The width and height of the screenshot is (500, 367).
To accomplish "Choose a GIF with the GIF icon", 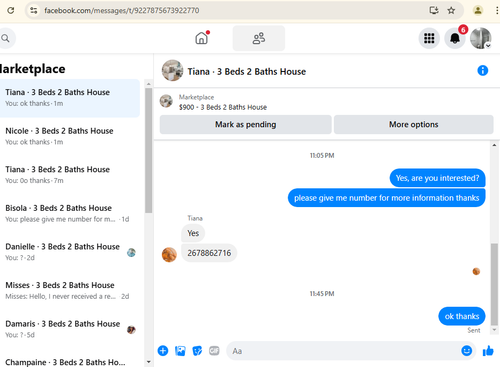I will pos(214,351).
